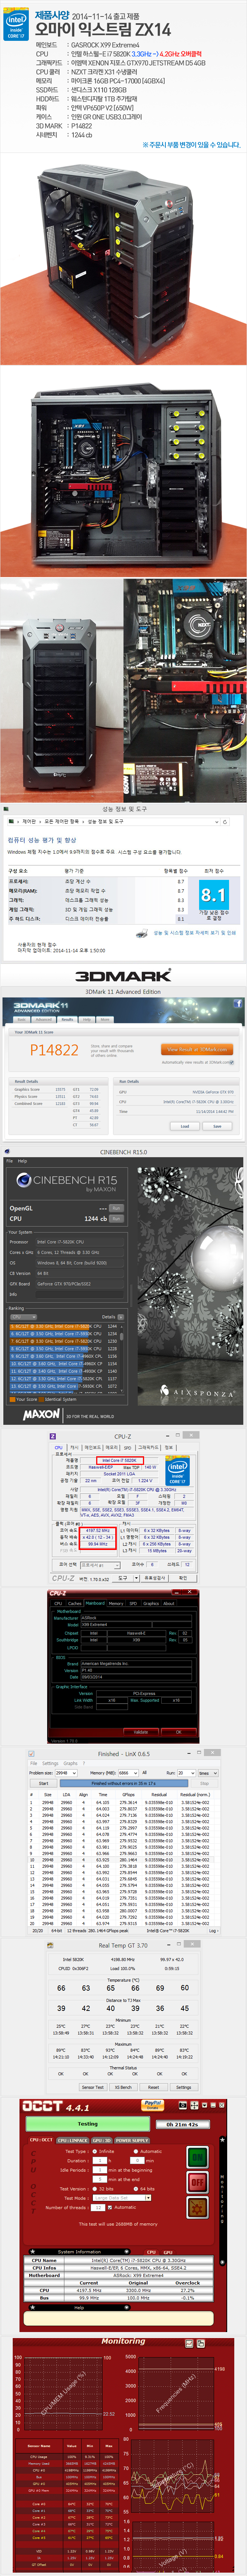Click the CPU-Z title bar app icon

[x=53, y=1436]
